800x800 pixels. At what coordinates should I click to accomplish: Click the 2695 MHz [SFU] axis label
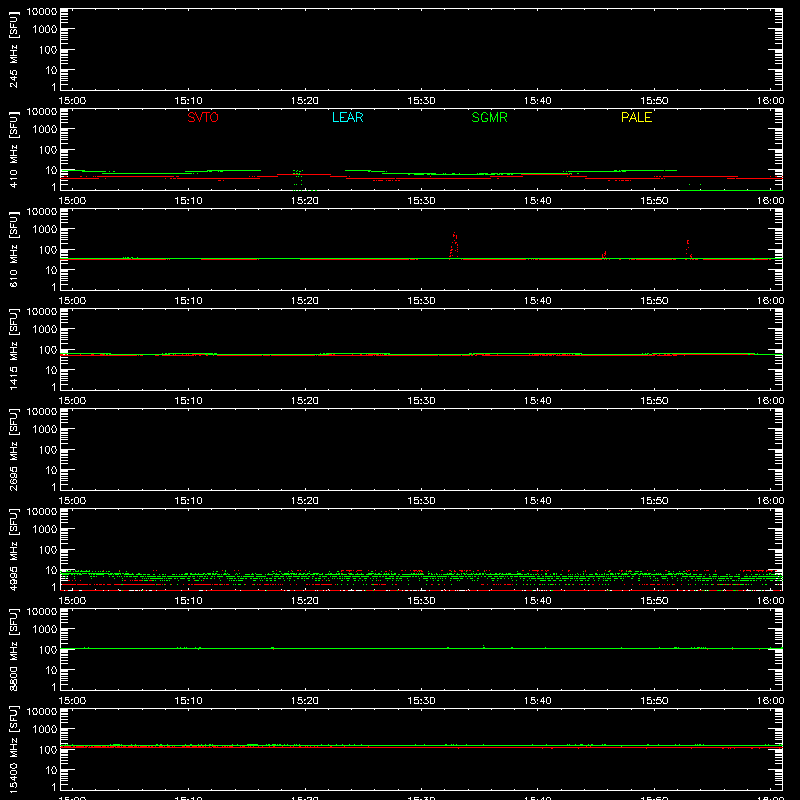click(13, 449)
